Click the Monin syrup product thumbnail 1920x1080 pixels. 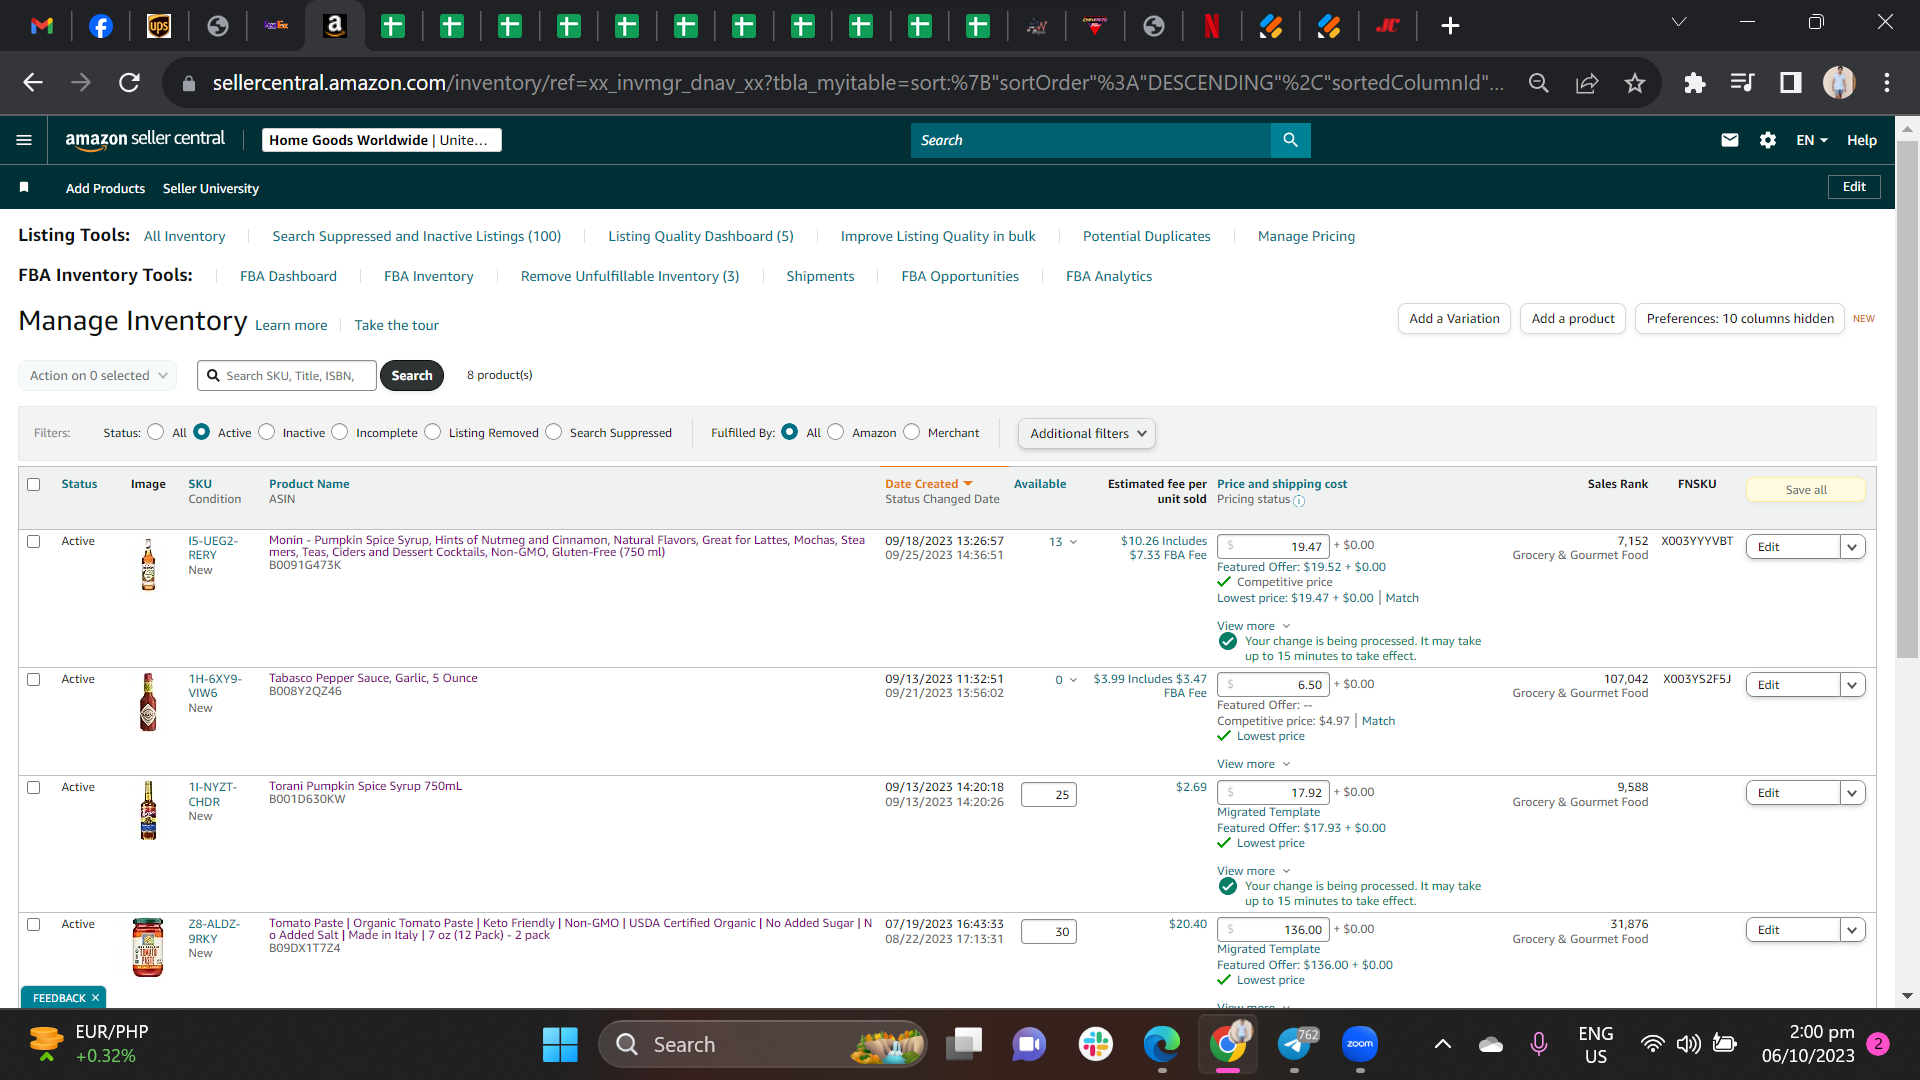tap(148, 565)
